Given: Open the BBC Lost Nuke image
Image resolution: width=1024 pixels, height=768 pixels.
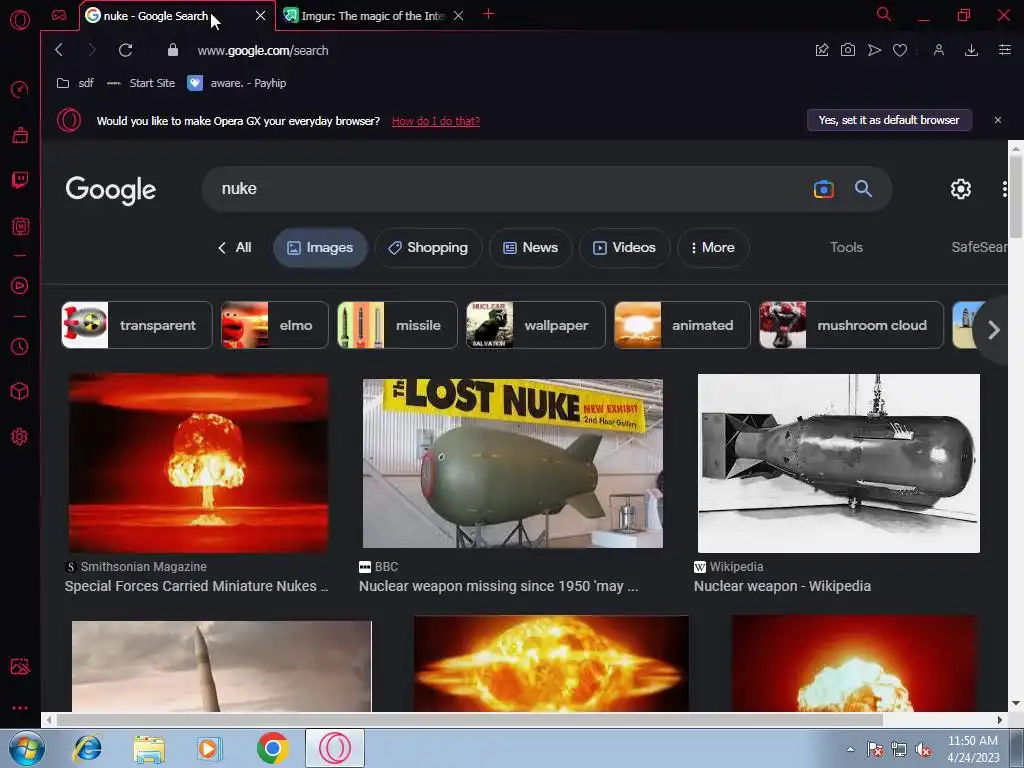Looking at the screenshot, I should [513, 463].
